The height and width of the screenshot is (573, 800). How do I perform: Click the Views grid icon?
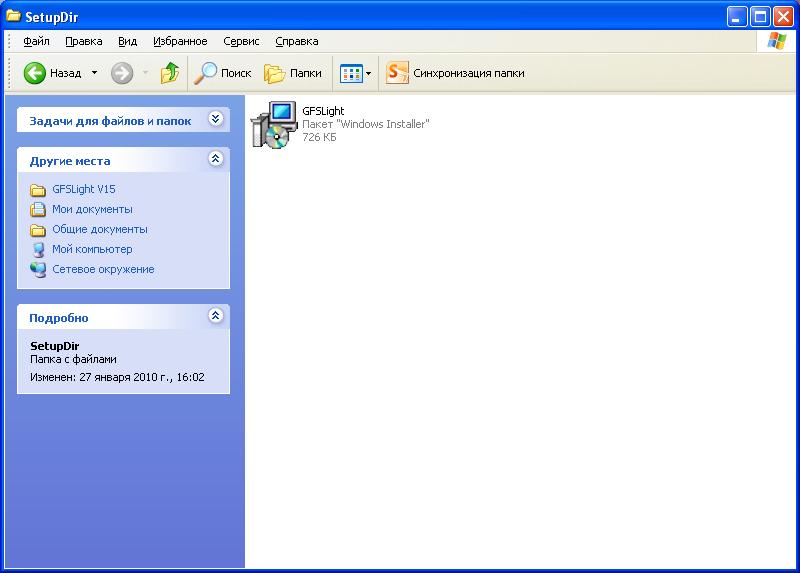point(350,73)
